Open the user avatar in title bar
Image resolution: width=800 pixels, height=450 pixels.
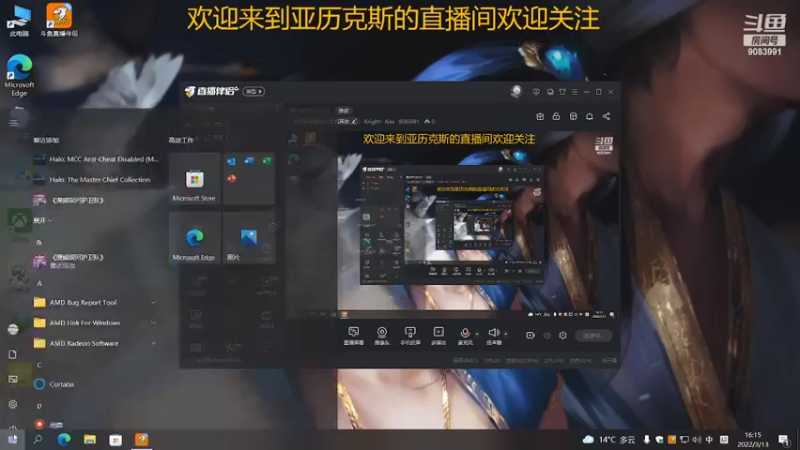click(x=516, y=91)
